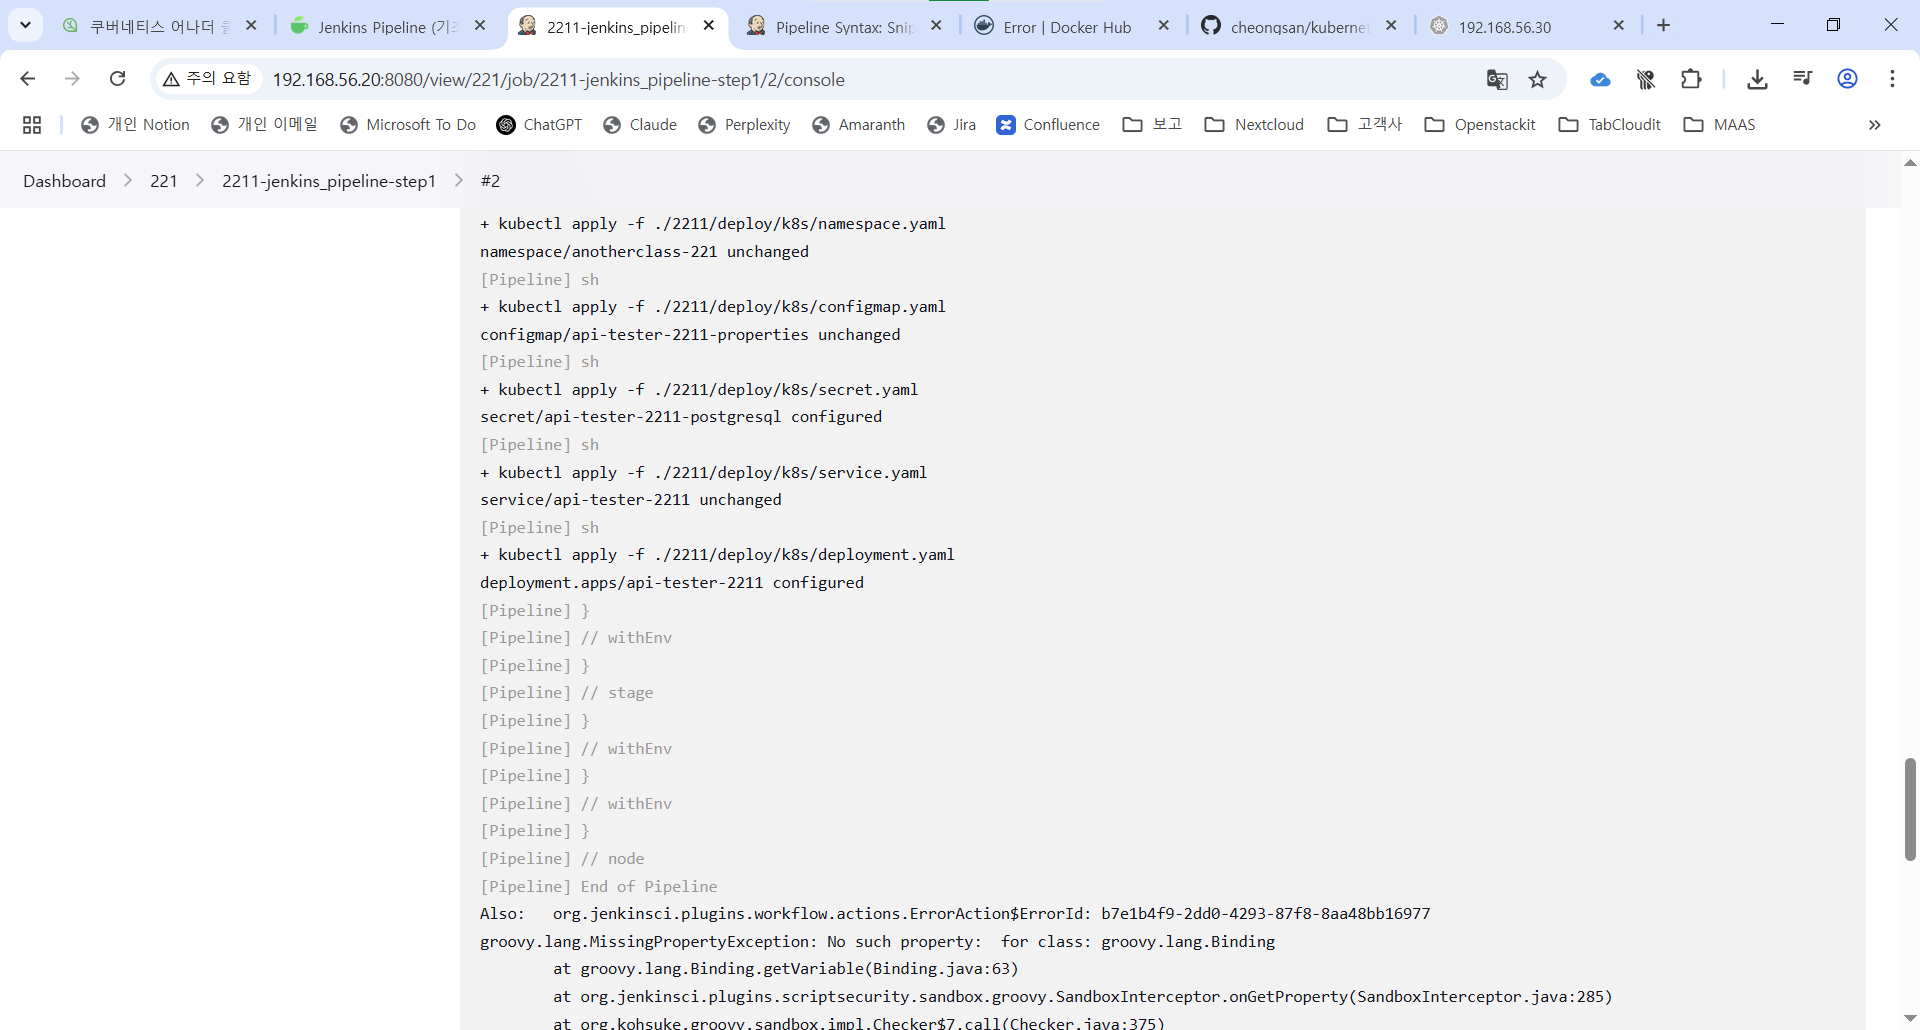The height and width of the screenshot is (1030, 1920).
Task: Click the 'deployment.apps/api-tester-2211 configured' output line
Action: click(672, 582)
